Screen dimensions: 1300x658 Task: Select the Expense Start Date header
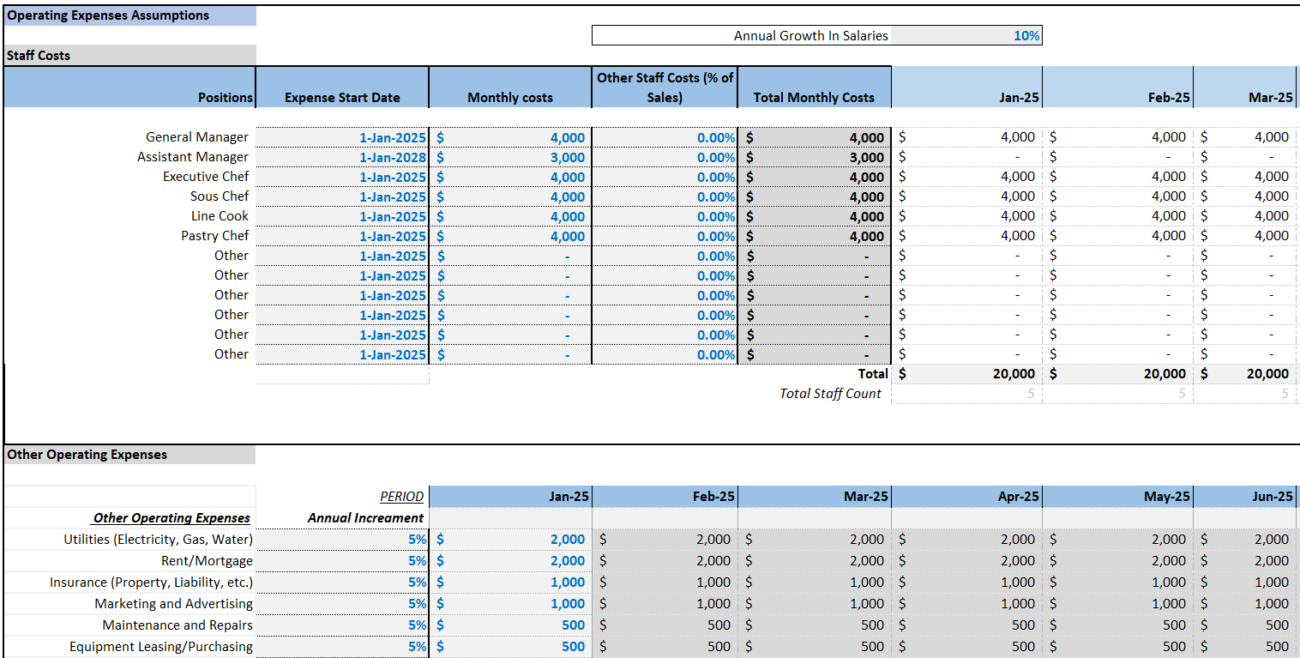click(342, 87)
